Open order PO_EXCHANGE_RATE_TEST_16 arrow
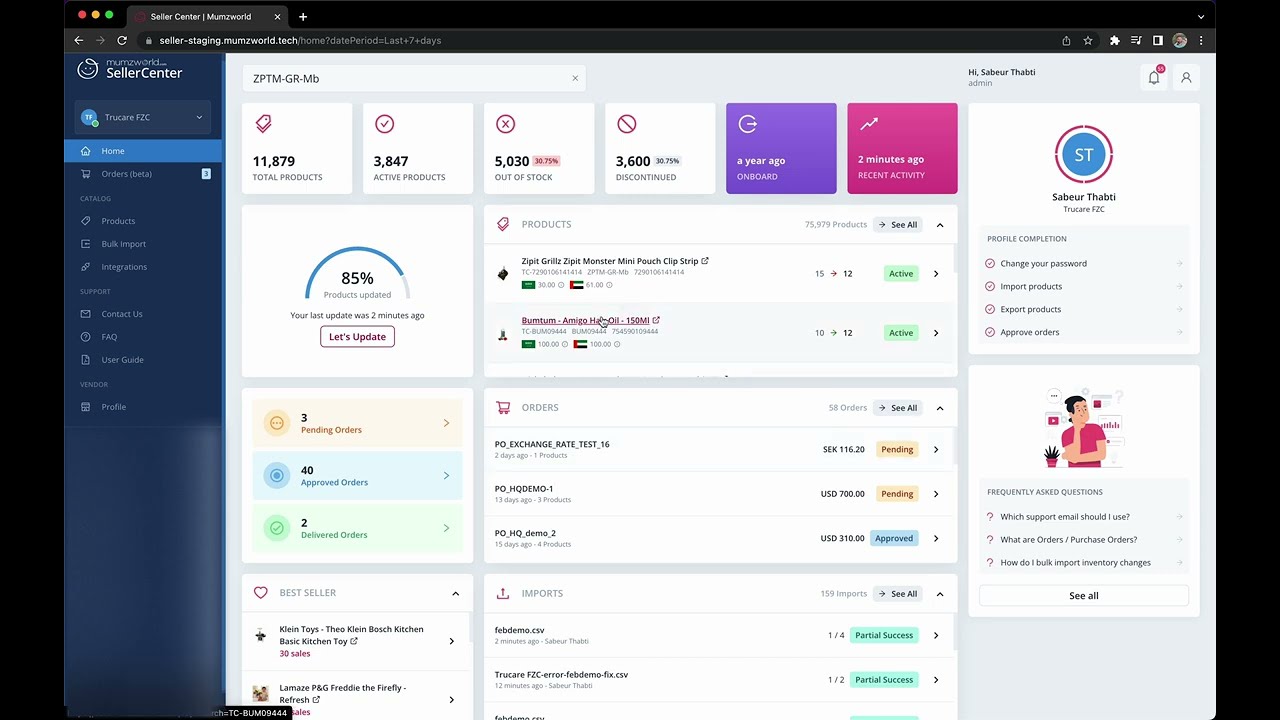 (936, 450)
